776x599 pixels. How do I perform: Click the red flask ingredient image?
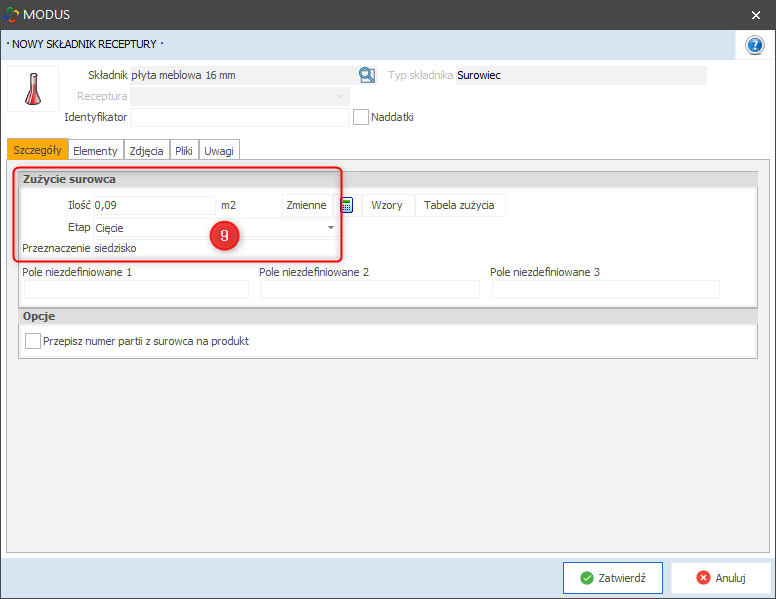[33, 89]
